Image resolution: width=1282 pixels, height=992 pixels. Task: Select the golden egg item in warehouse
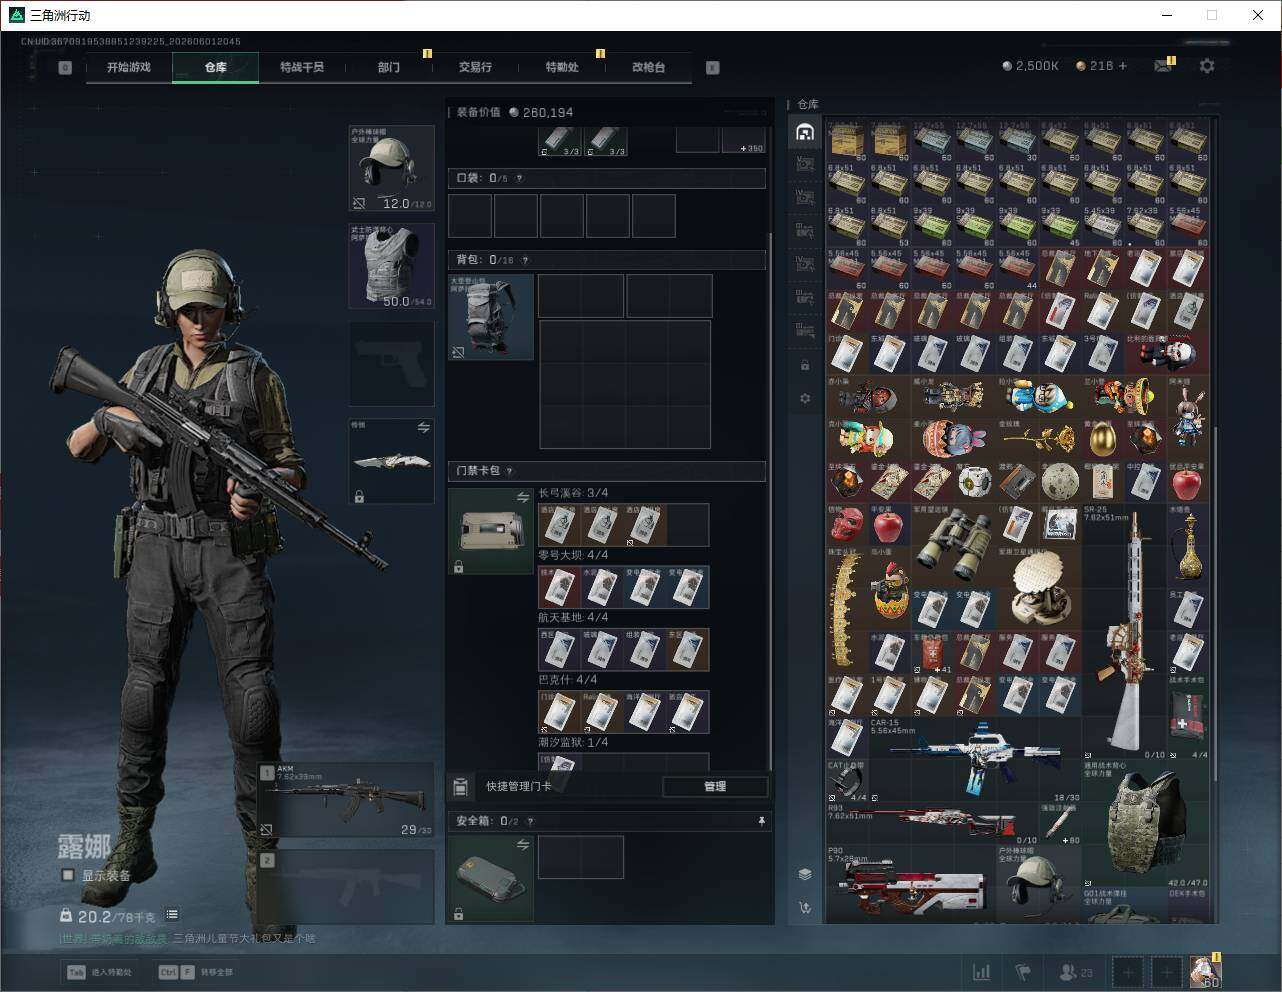click(x=1103, y=438)
